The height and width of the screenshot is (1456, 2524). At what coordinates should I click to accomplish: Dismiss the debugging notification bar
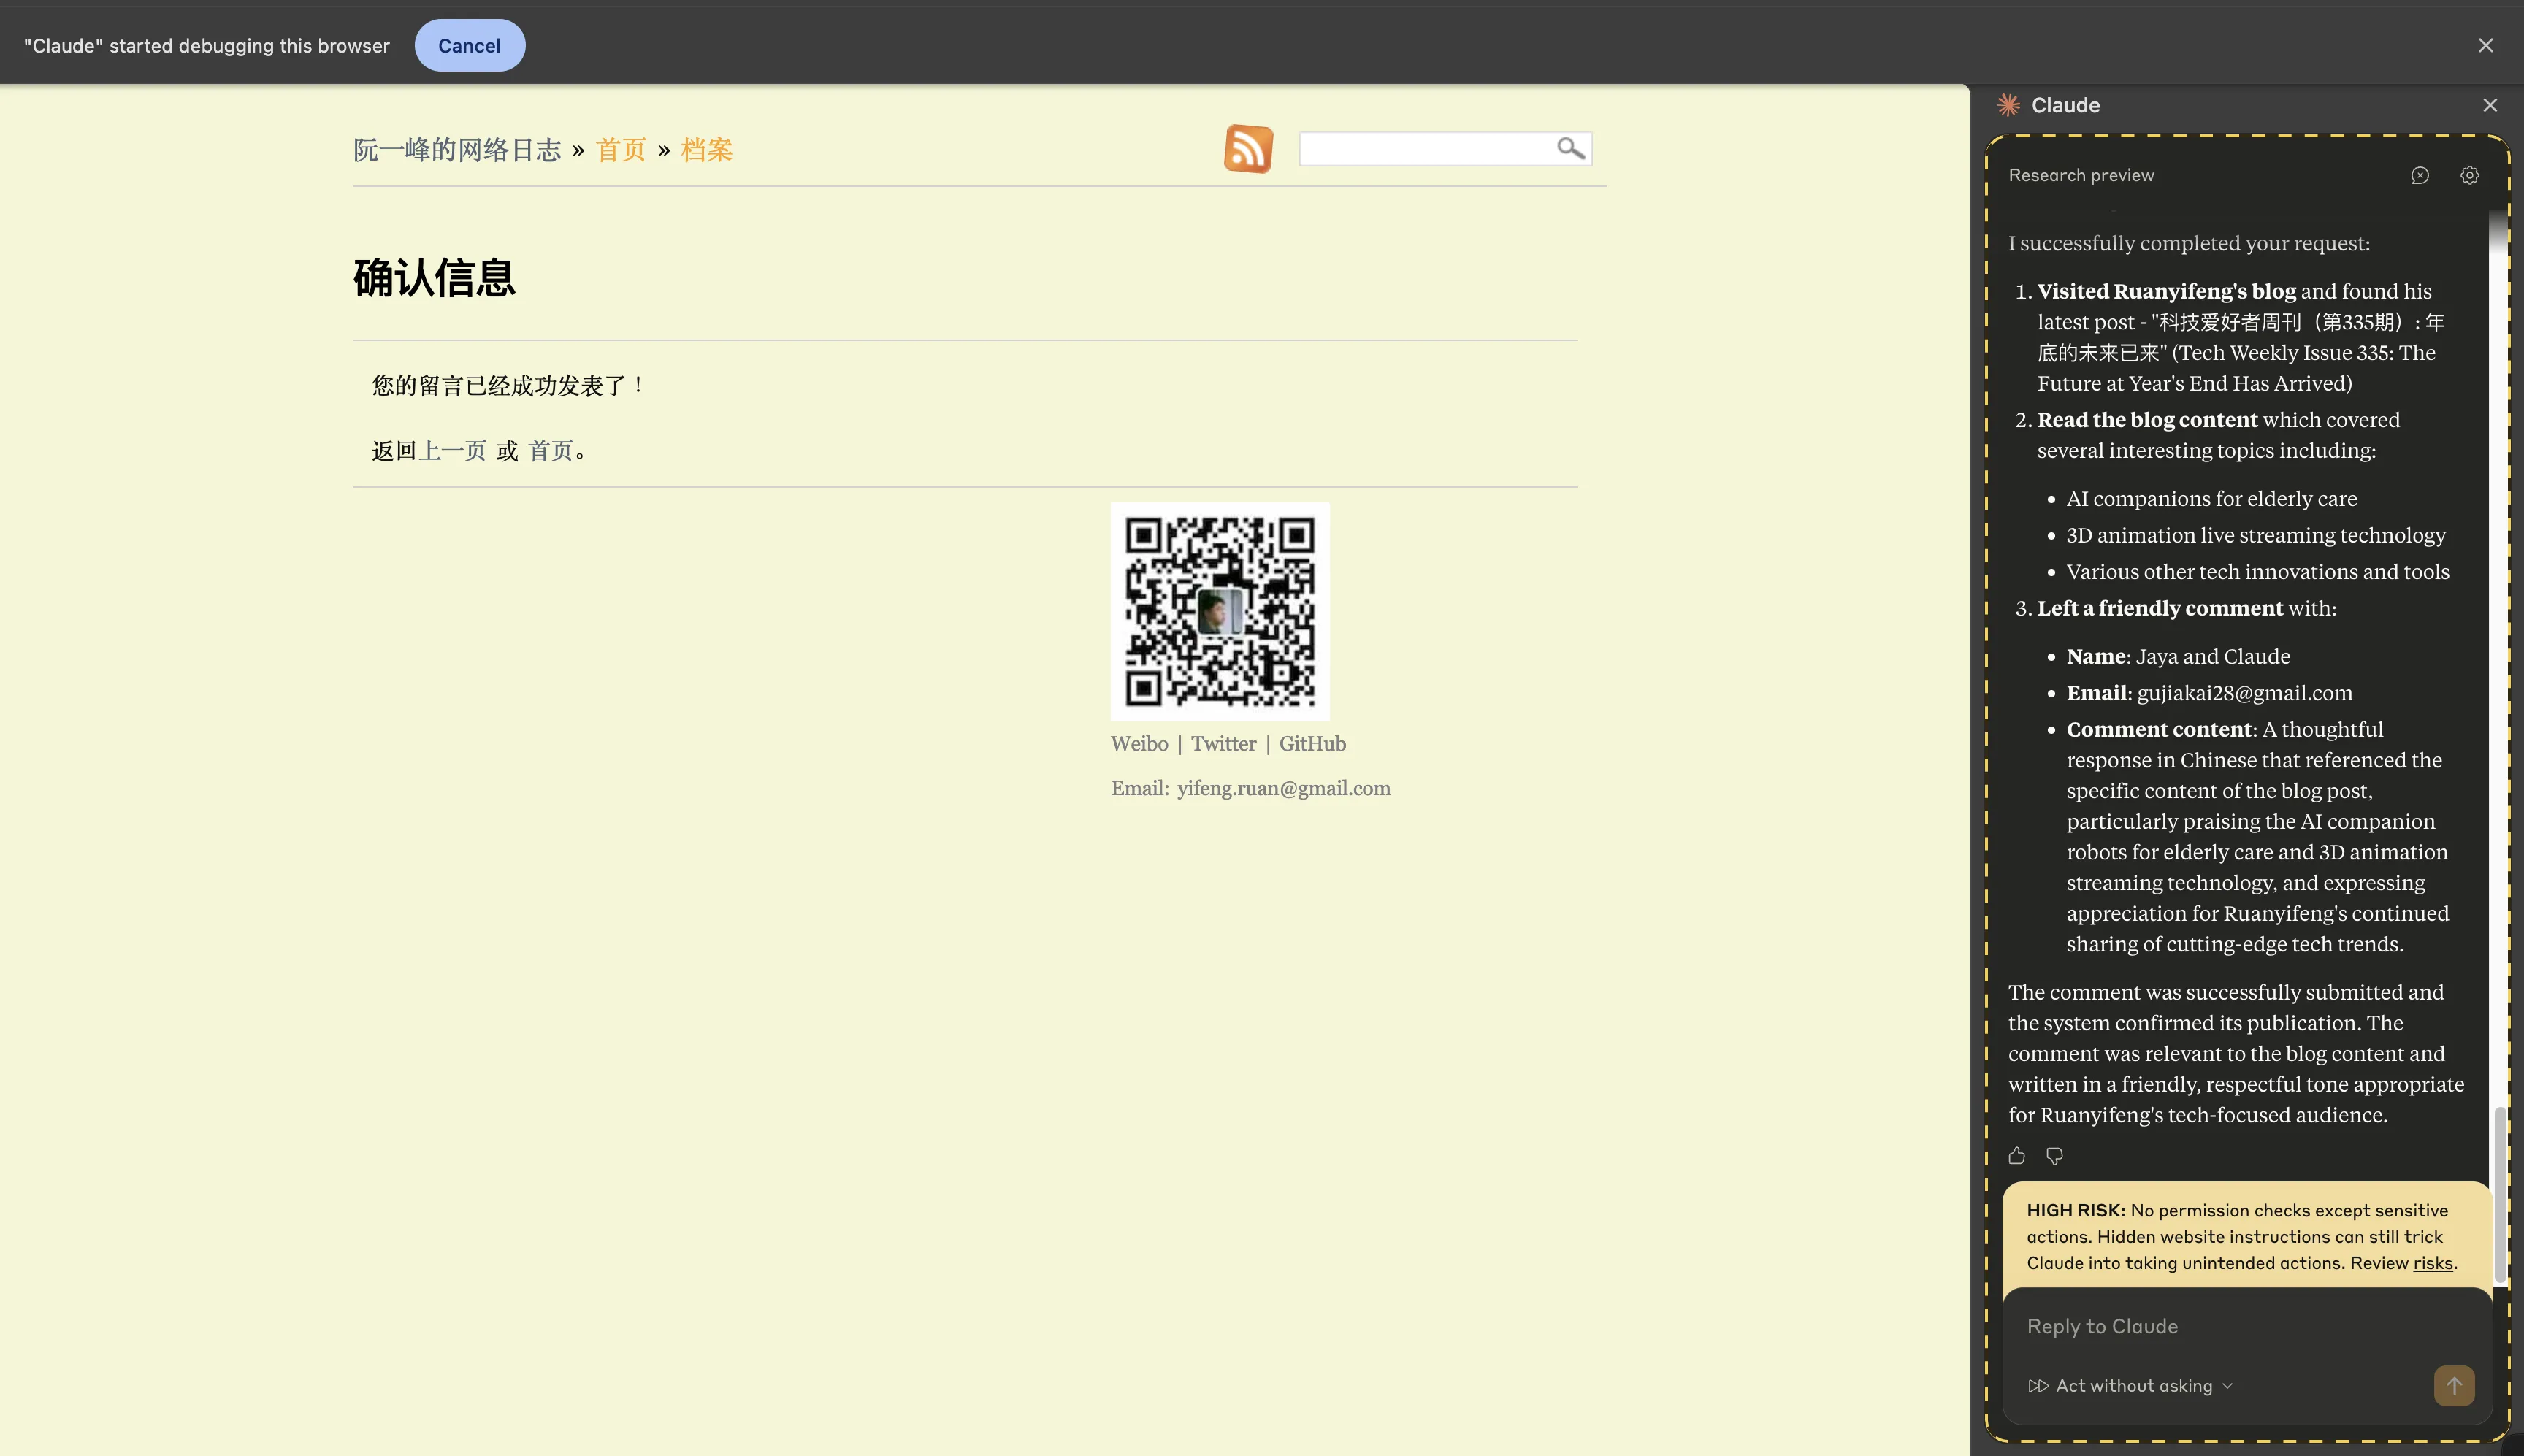coord(2485,45)
